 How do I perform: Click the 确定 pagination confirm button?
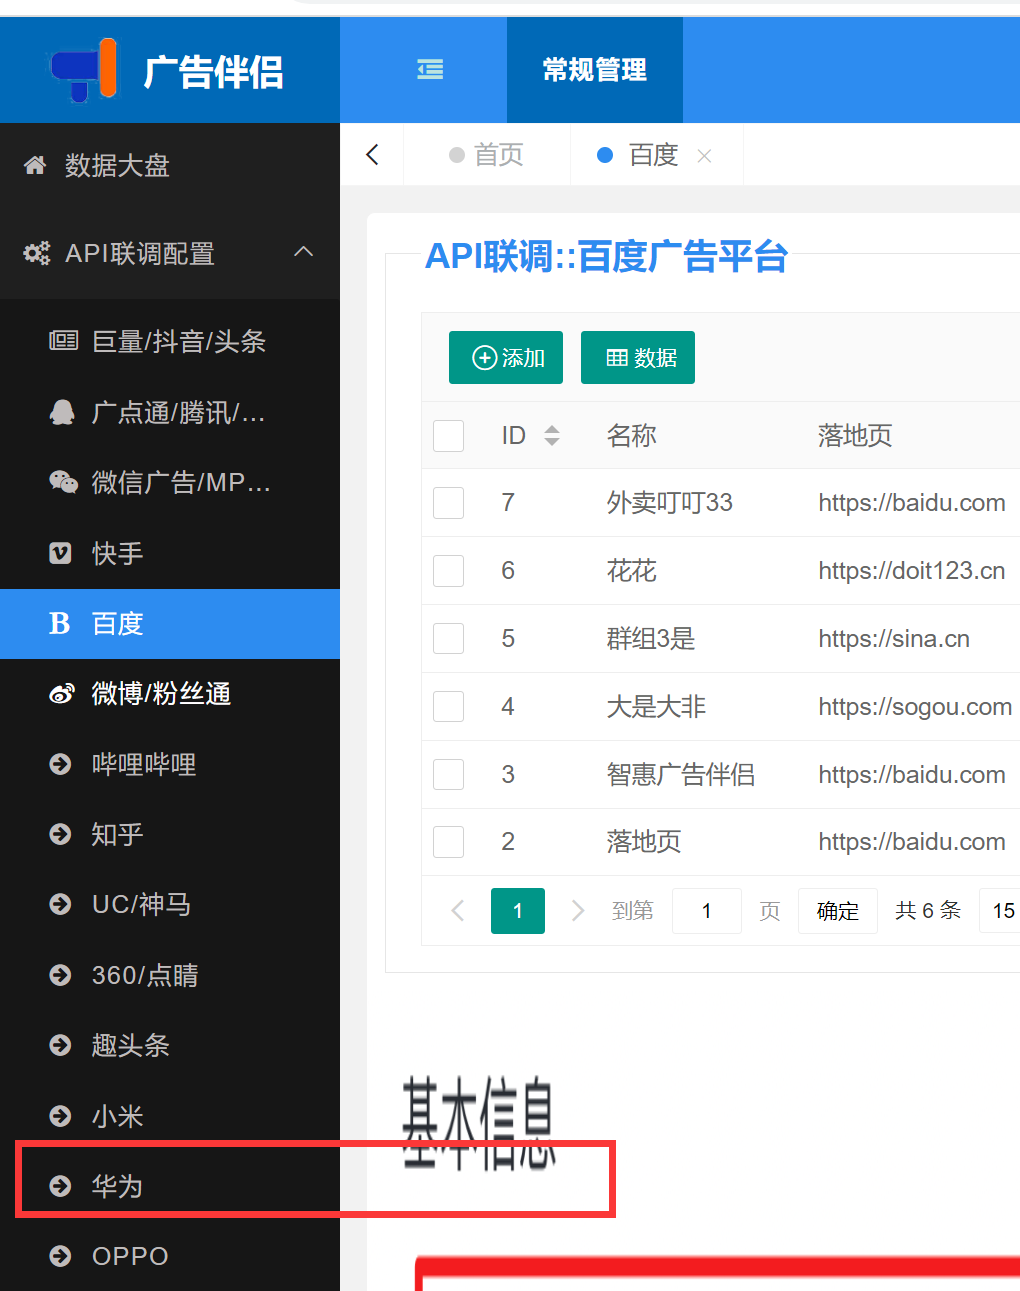coord(838,911)
